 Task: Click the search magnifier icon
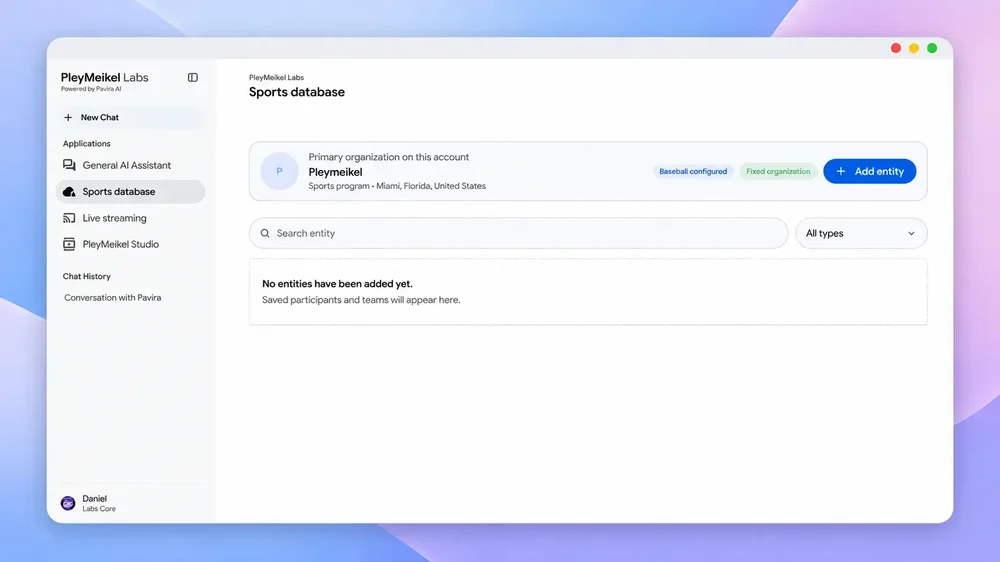[x=265, y=233]
